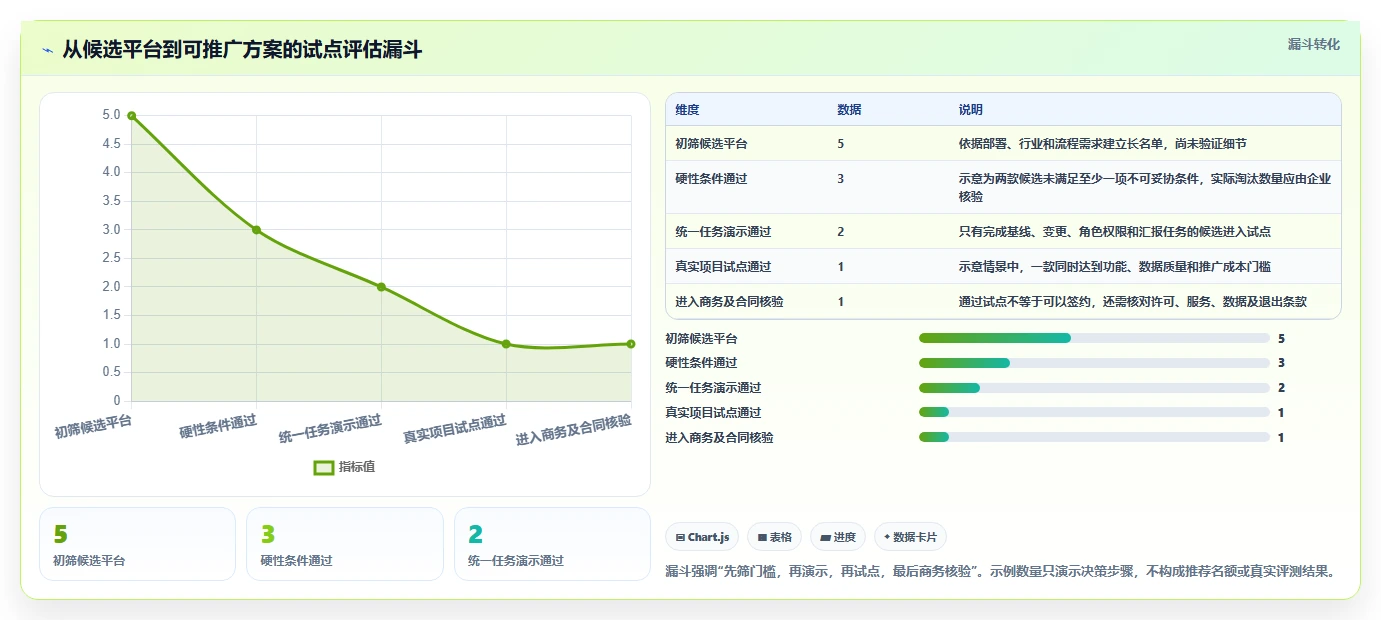Click the chart data point at 5.0
This screenshot has height=620, width=1381.
click(x=131, y=116)
